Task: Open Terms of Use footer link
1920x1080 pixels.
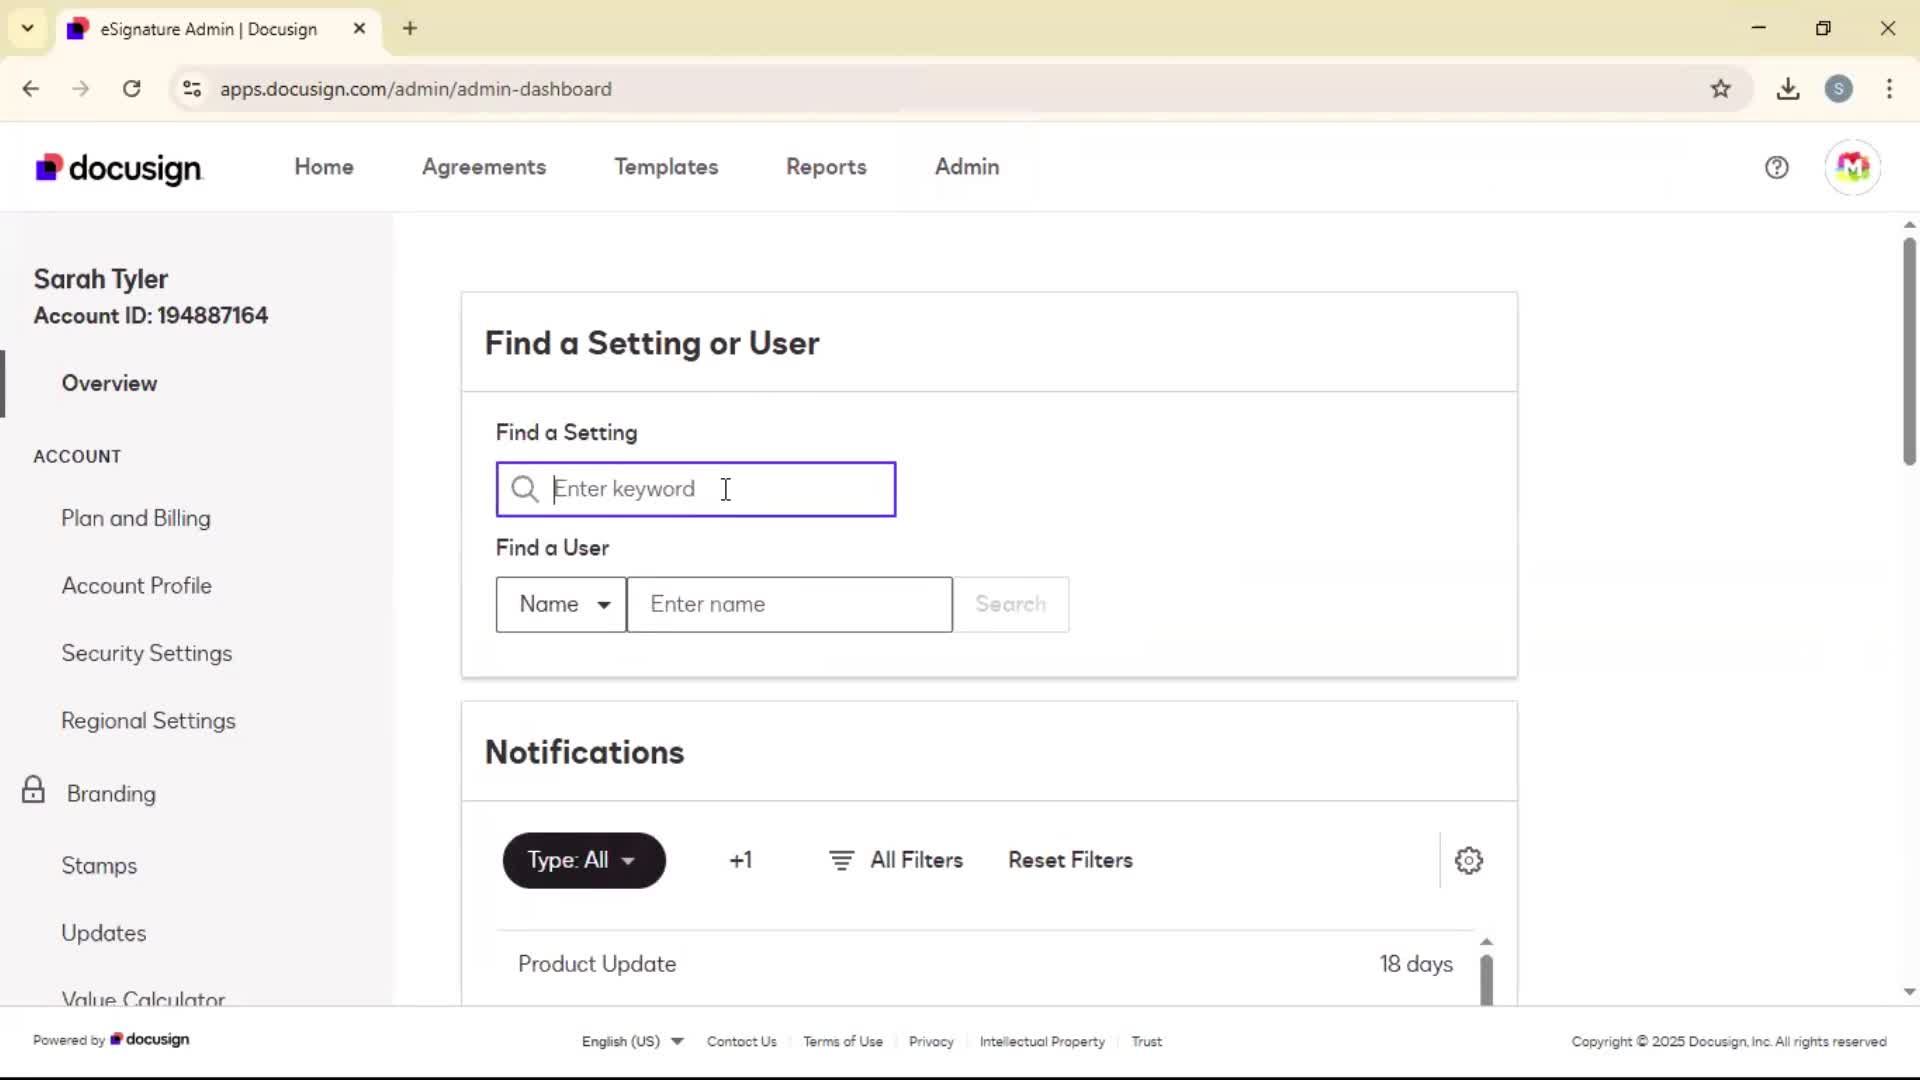Action: click(x=843, y=1041)
